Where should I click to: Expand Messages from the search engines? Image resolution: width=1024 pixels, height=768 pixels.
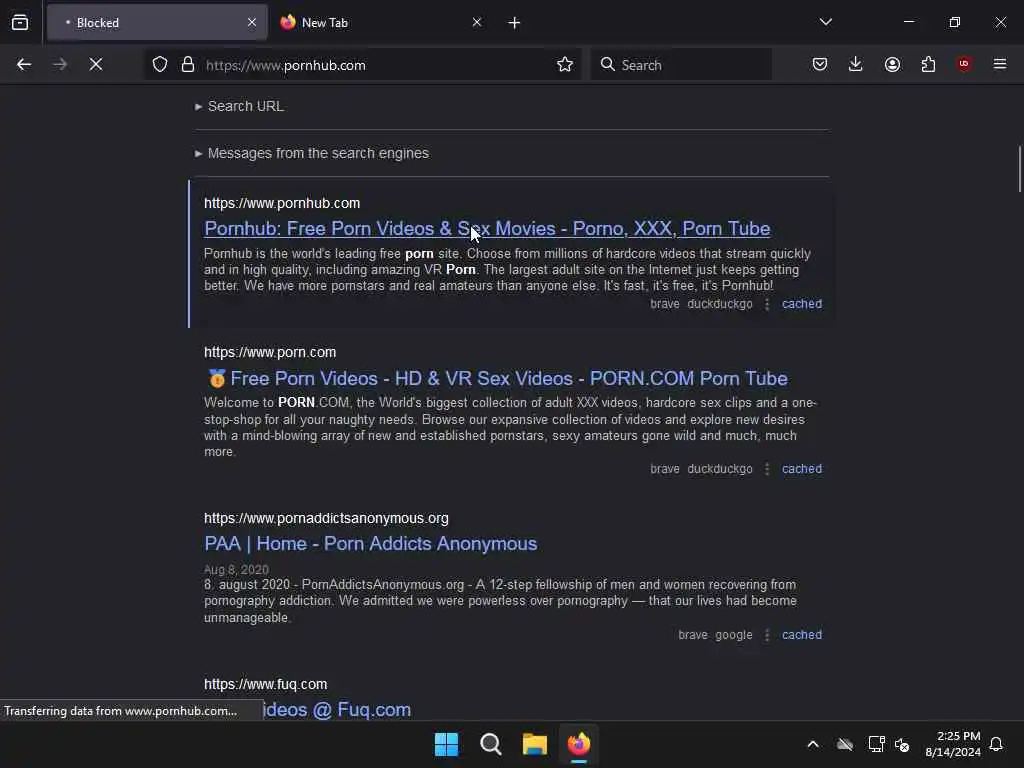(312, 153)
